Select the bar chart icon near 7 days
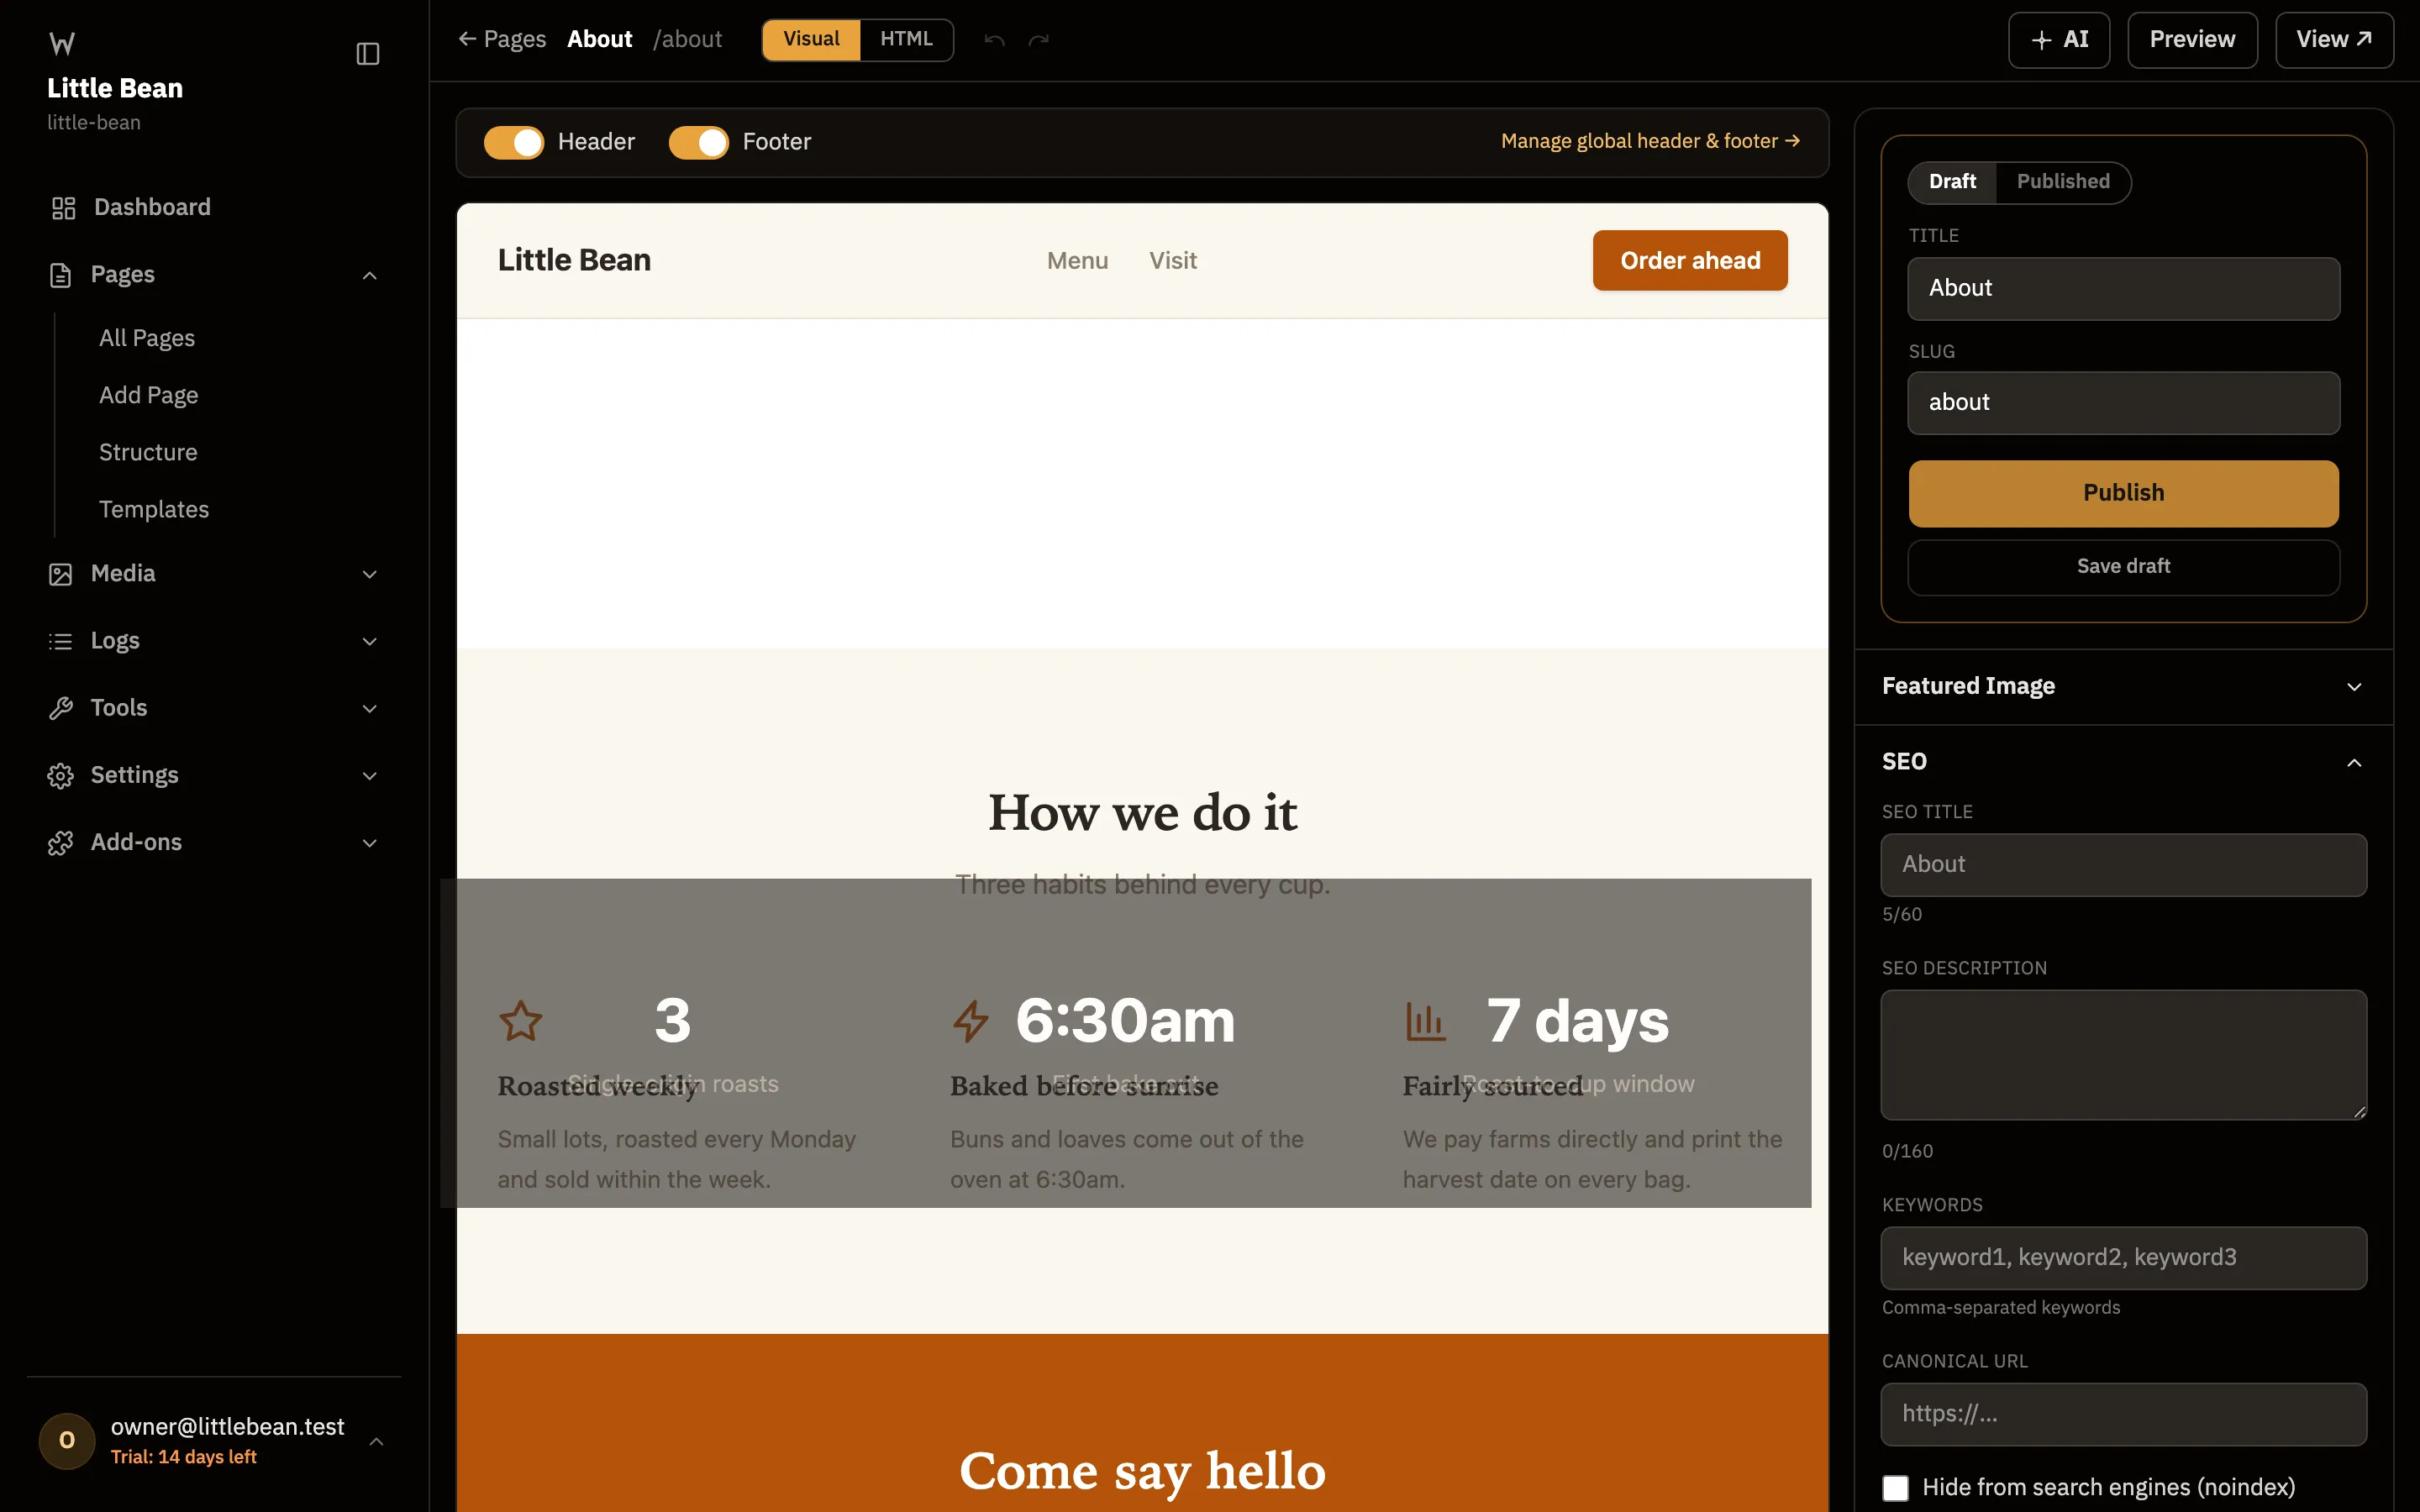Screen dimensions: 2420x1512 coord(1425,1021)
